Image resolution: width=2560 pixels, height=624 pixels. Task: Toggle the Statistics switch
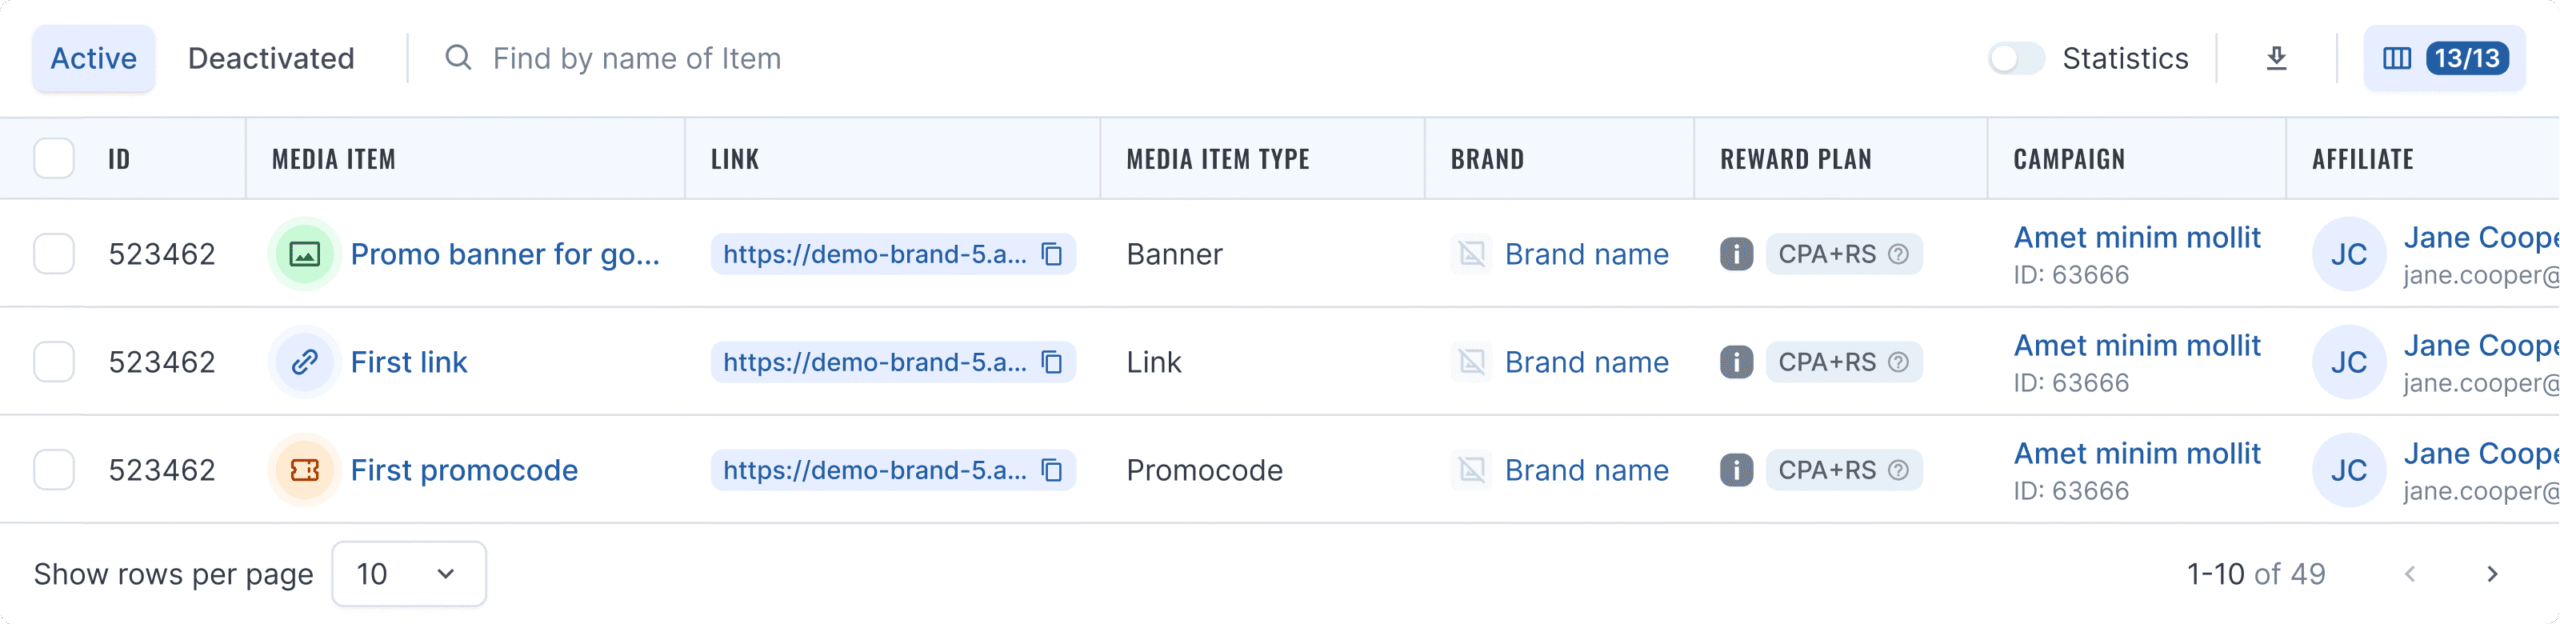point(2016,58)
